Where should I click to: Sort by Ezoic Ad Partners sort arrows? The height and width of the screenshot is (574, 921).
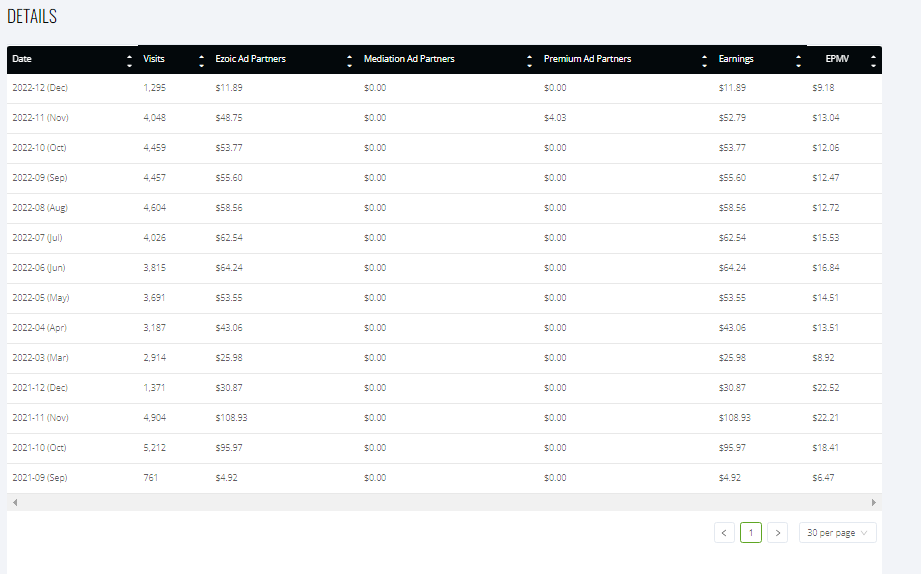coord(349,61)
